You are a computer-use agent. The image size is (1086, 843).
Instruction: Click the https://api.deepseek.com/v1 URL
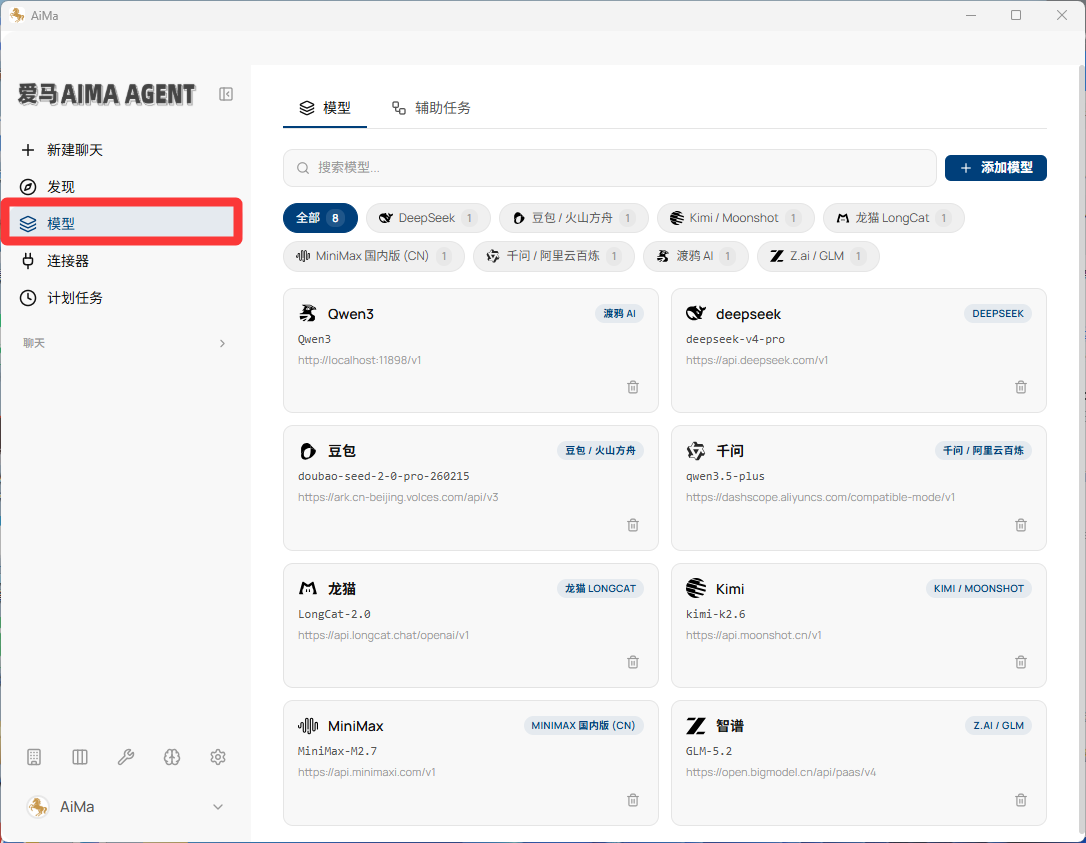757,360
